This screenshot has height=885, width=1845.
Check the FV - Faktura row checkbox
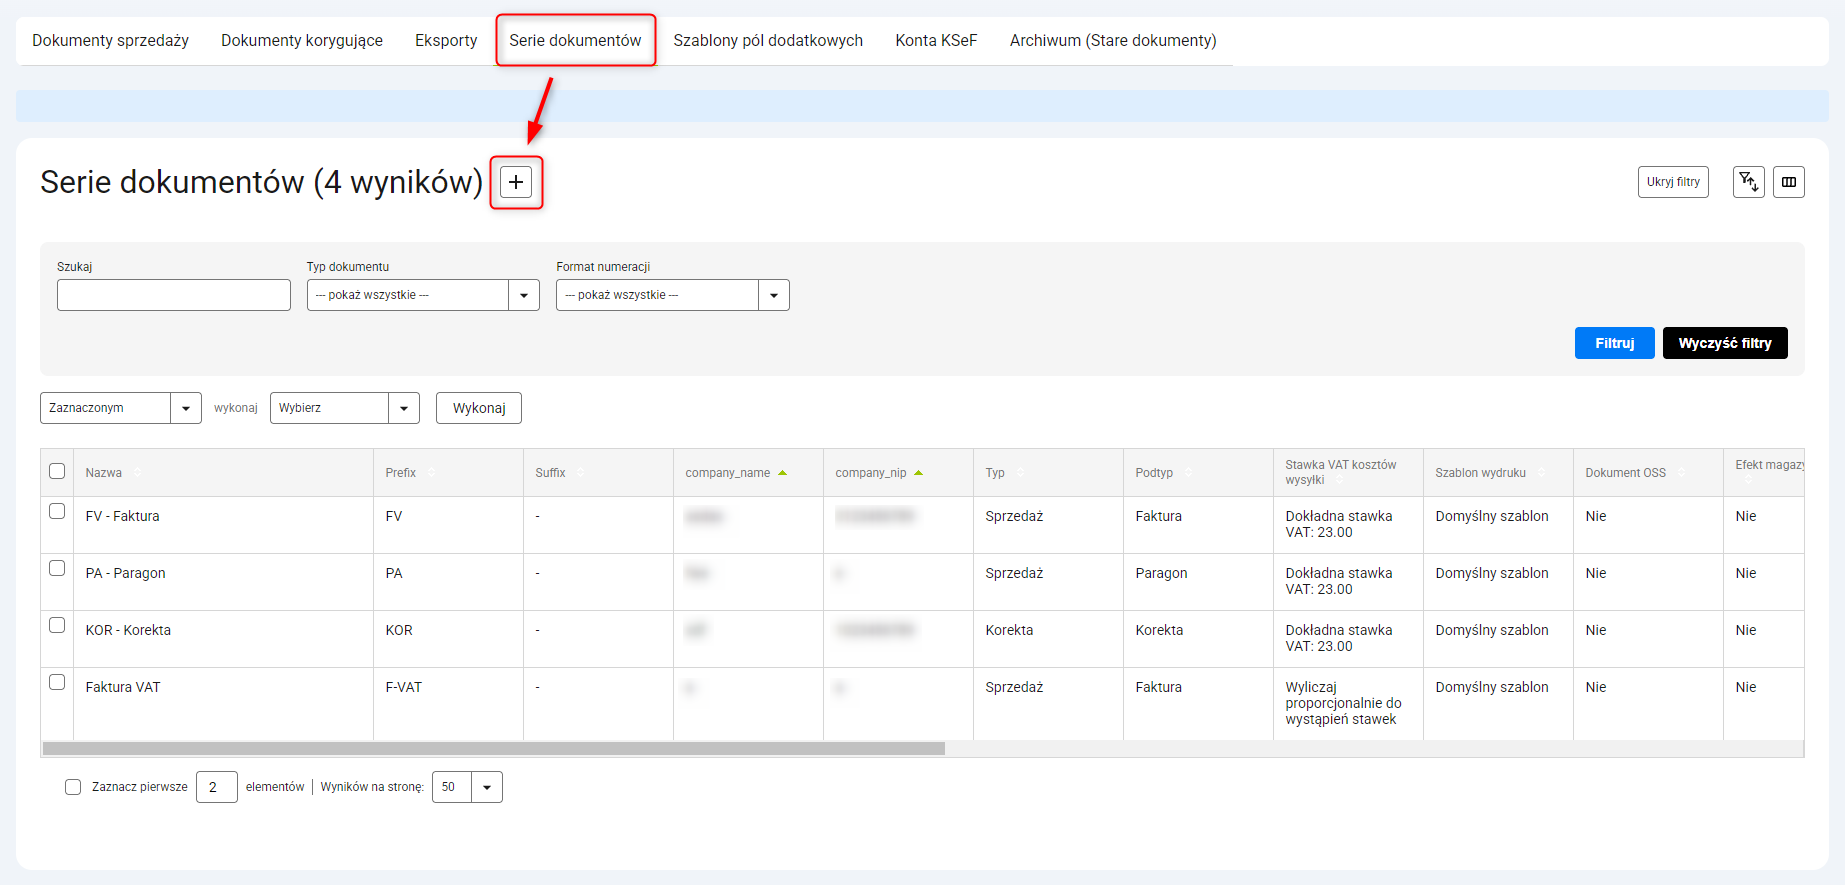coord(57,511)
